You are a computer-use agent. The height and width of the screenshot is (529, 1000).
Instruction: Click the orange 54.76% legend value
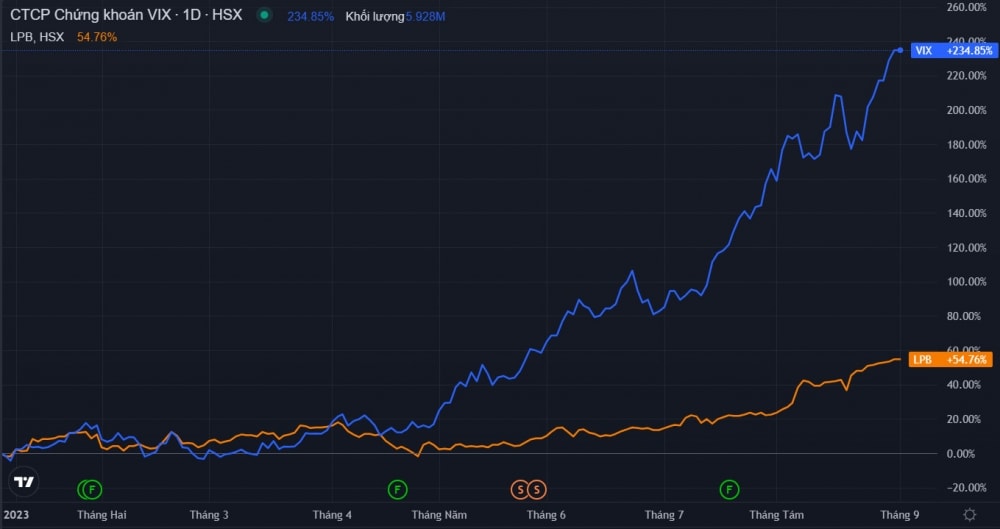coord(97,38)
